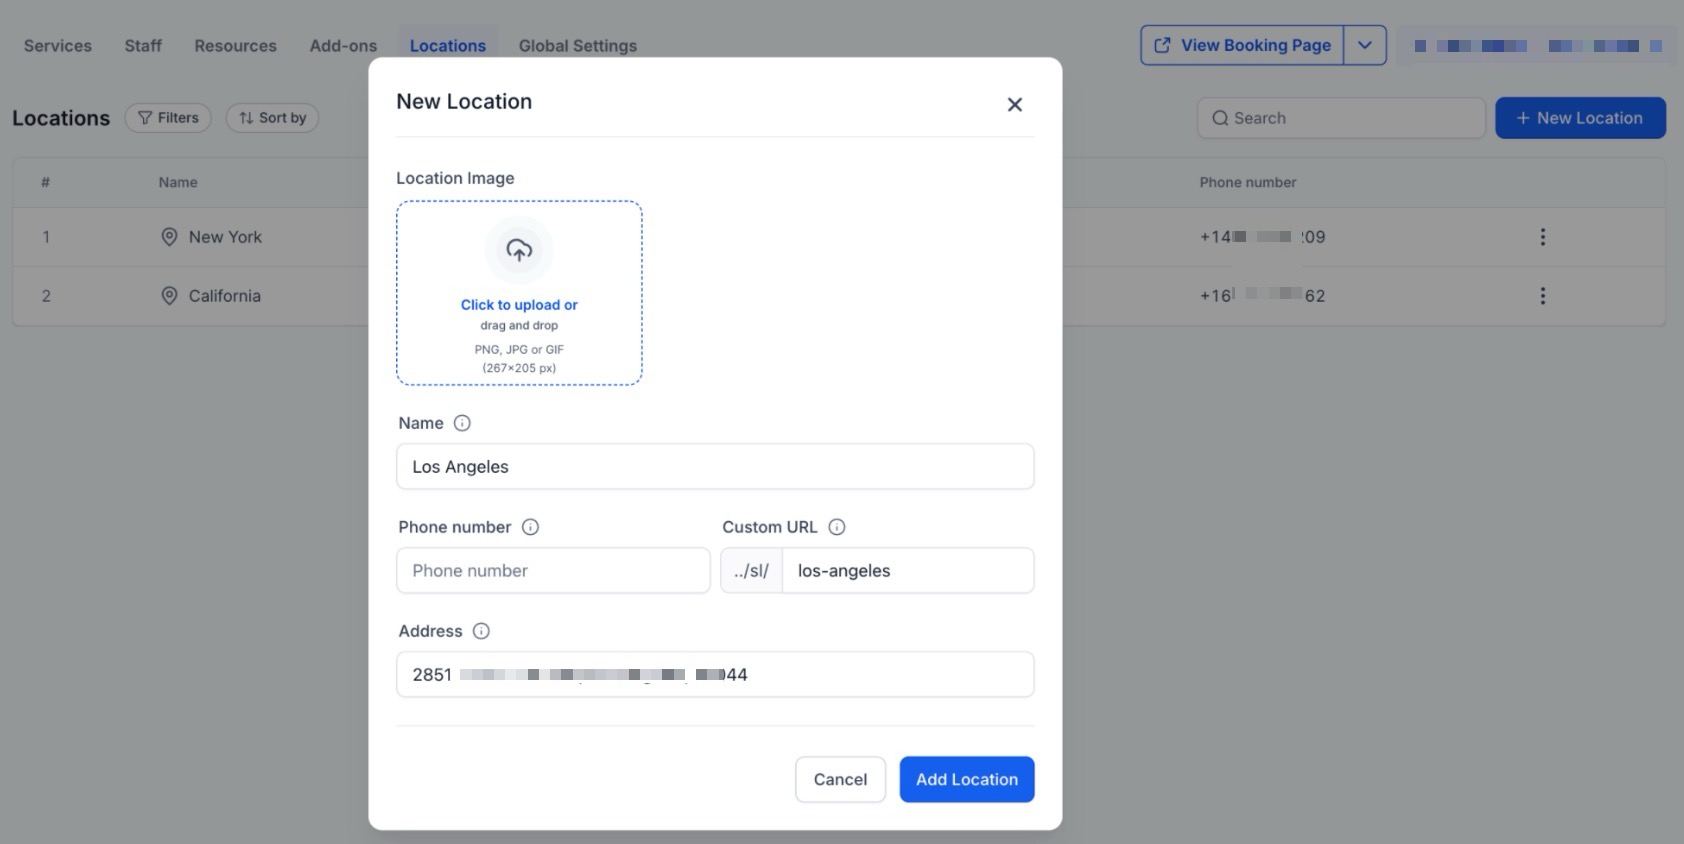
Task: Cancel the new location form
Action: point(840,779)
